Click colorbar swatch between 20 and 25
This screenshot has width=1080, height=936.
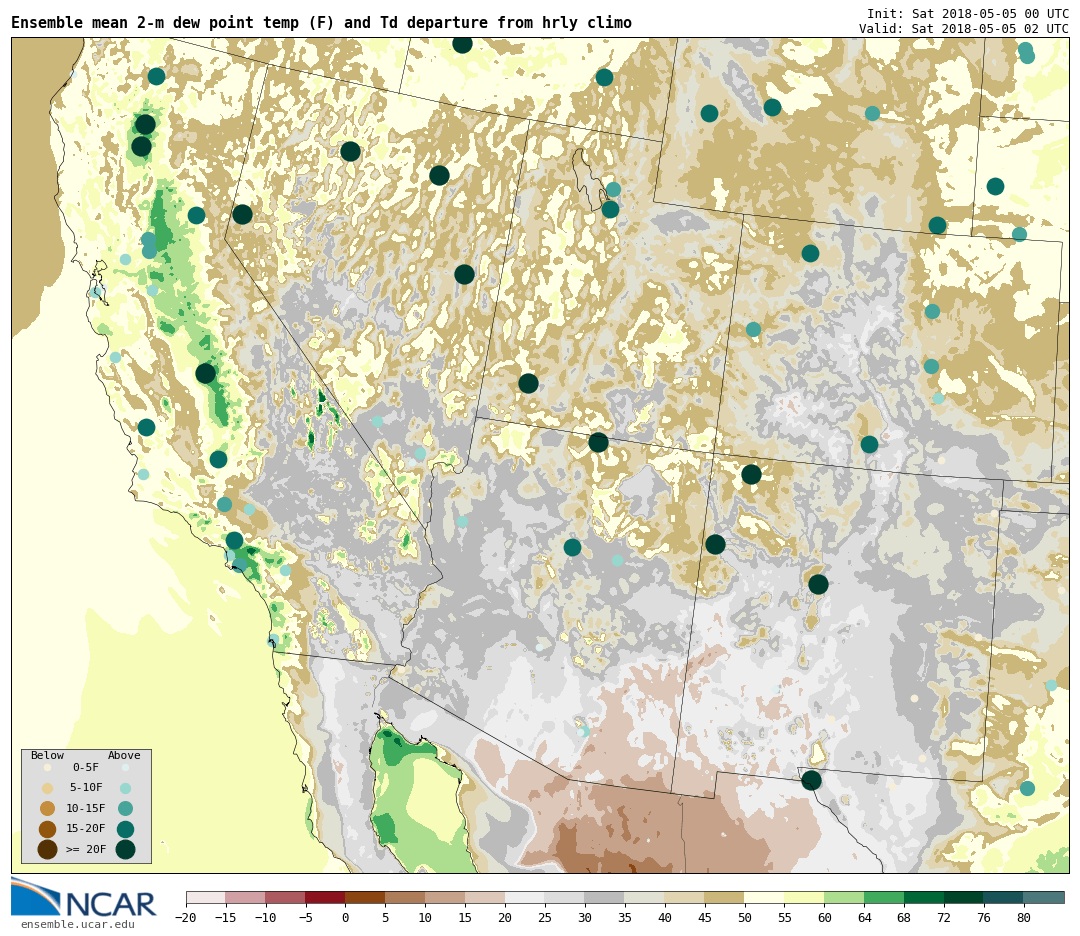(526, 898)
